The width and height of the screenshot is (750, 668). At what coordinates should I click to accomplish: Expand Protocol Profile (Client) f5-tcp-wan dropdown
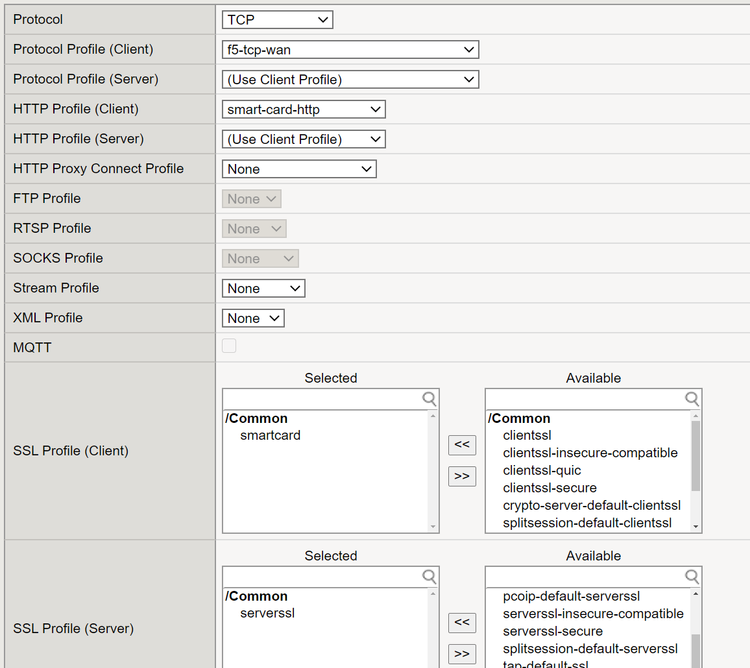[x=350, y=49]
